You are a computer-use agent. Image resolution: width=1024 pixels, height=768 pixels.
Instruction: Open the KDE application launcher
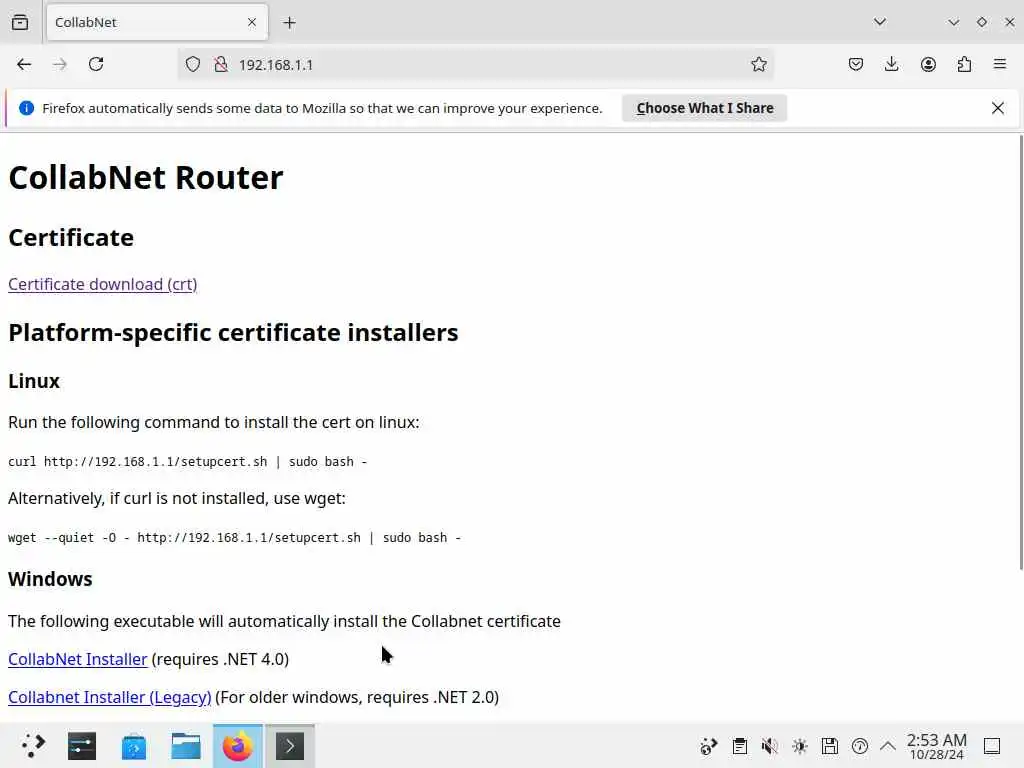pyautogui.click(x=32, y=746)
